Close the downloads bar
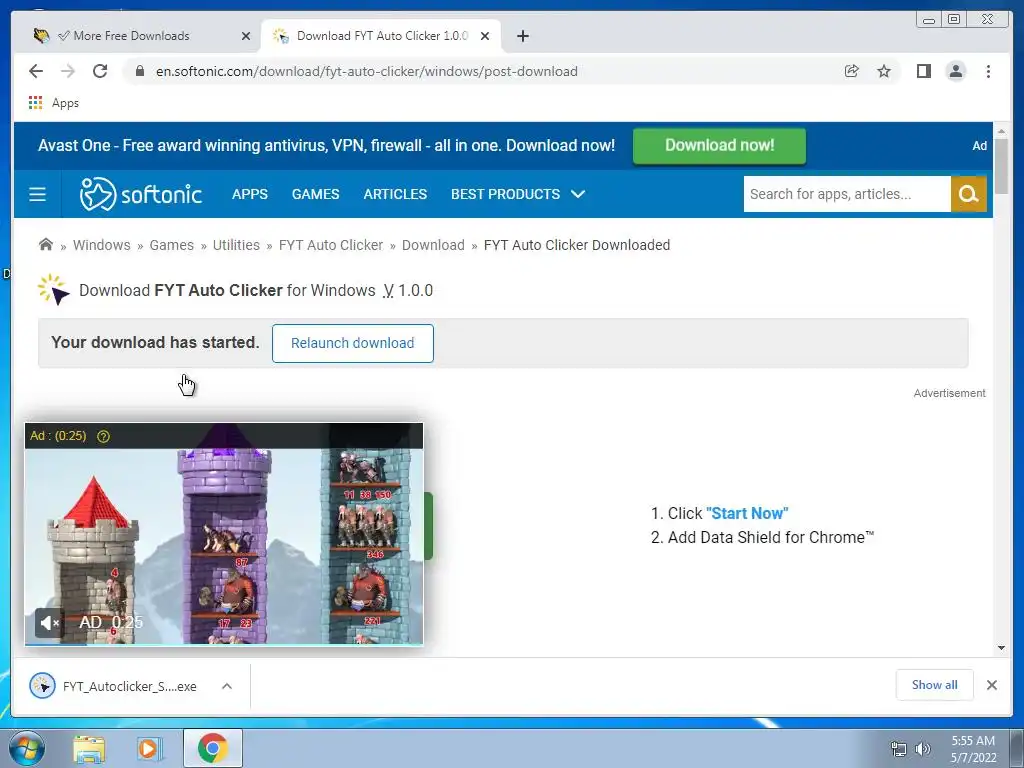Viewport: 1024px width, 768px height. (x=991, y=685)
